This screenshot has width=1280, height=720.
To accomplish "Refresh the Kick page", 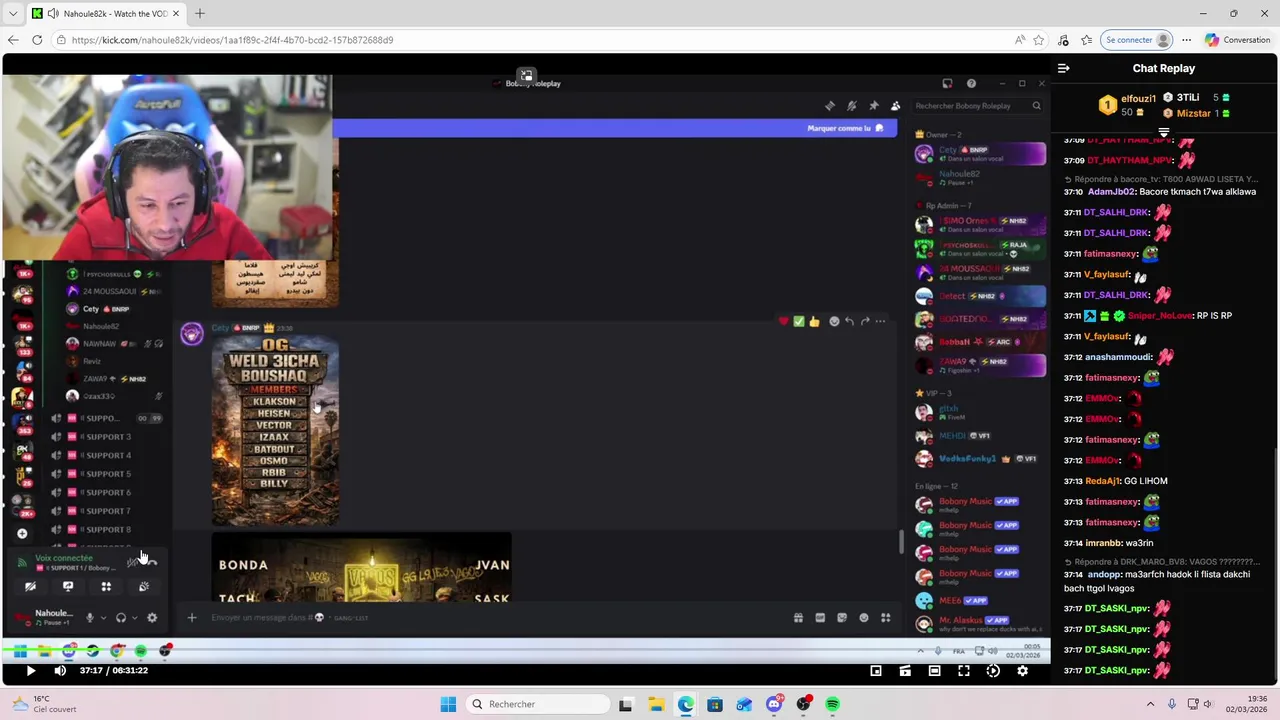I will 37,40.
